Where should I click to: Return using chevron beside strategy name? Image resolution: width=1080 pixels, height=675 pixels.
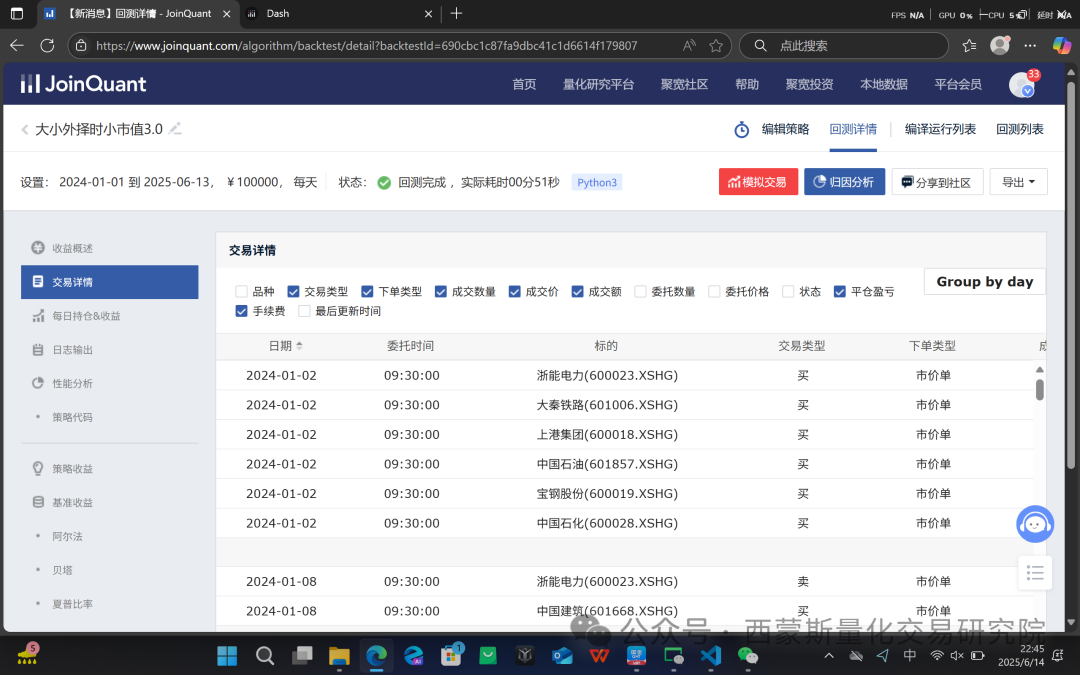click(x=25, y=129)
